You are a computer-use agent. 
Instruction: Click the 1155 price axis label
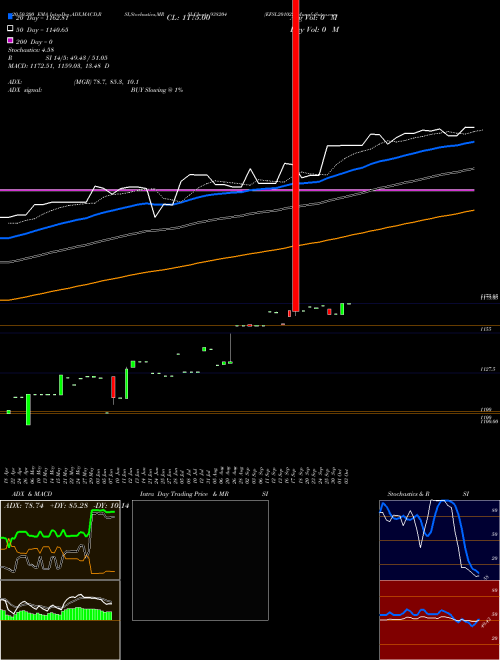pos(486,330)
